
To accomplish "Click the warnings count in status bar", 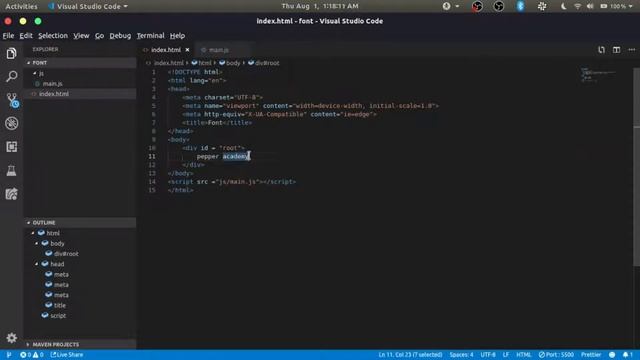I will point(38,355).
